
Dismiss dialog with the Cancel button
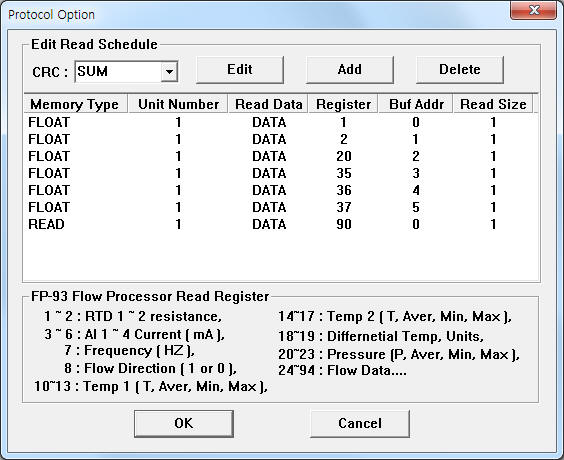[x=360, y=424]
